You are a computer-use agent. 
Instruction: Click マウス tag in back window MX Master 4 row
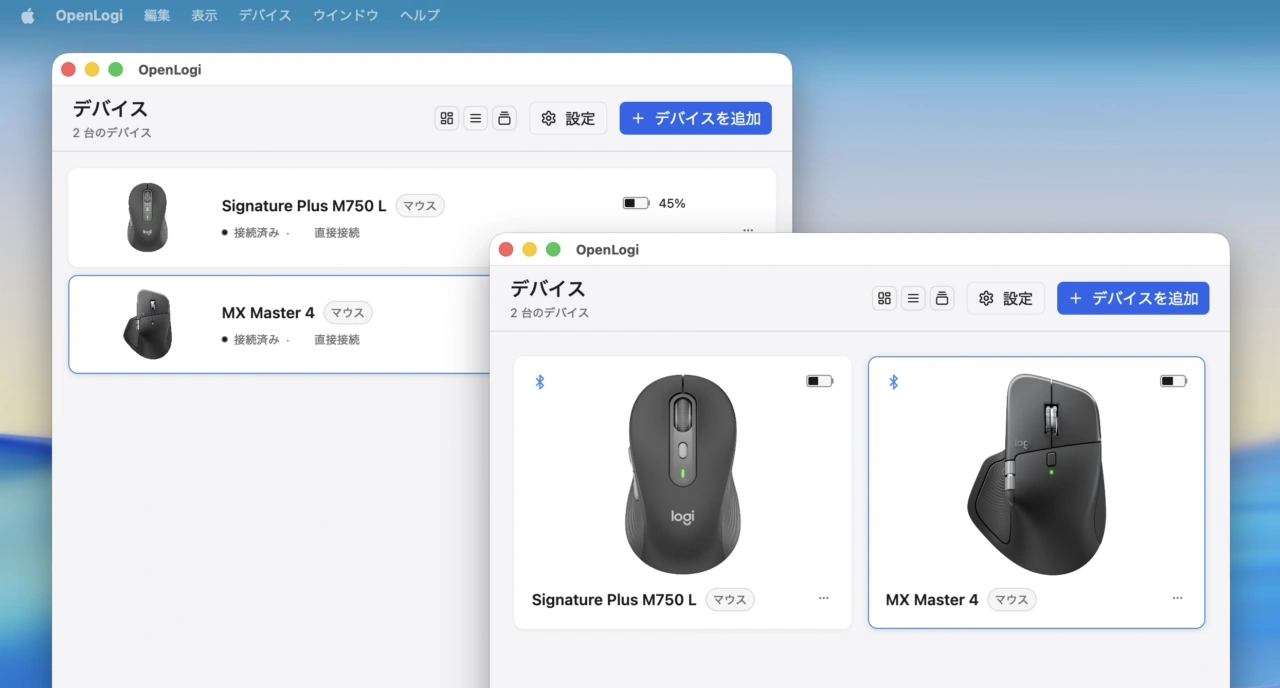click(348, 313)
